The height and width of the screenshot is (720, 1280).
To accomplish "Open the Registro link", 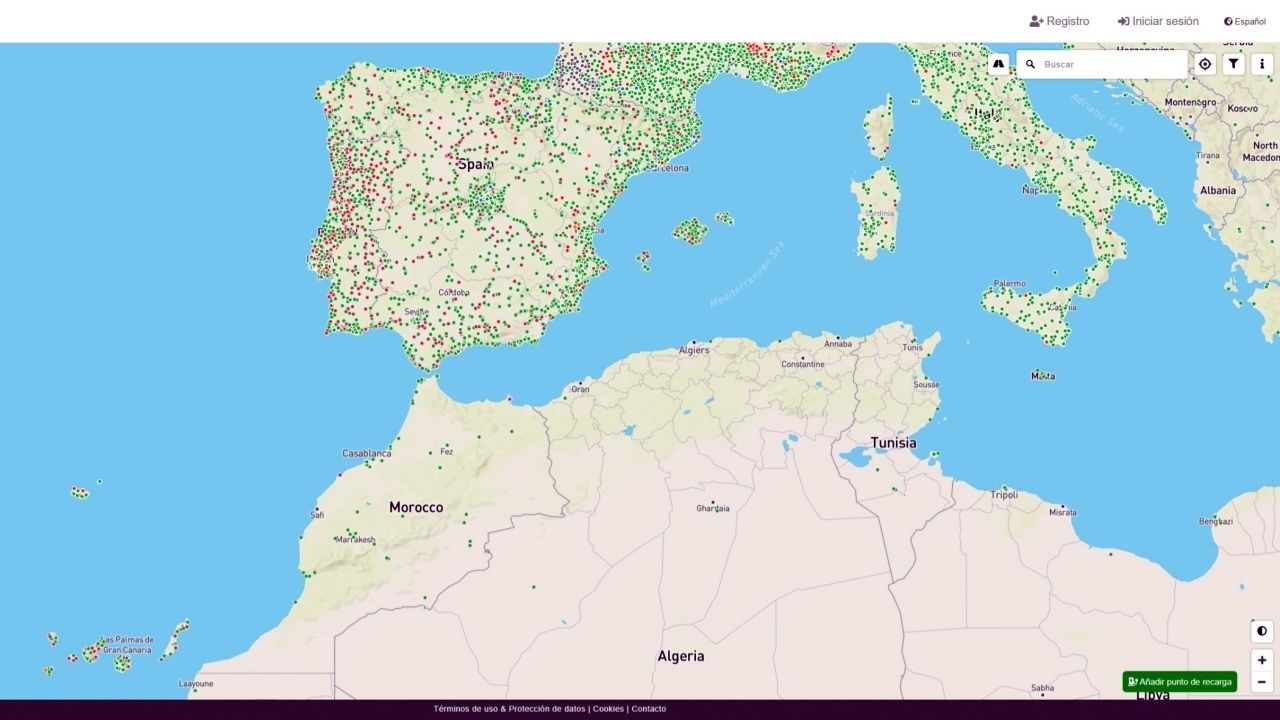I will (x=1059, y=21).
